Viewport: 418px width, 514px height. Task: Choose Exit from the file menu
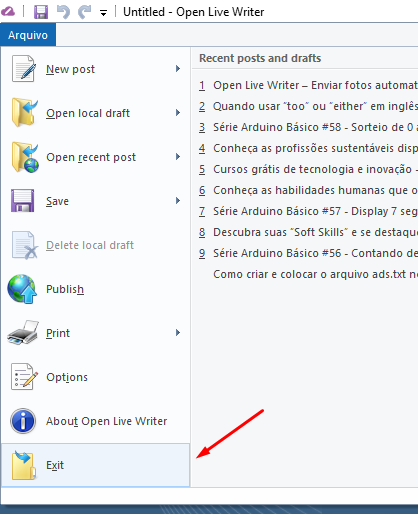[96, 465]
